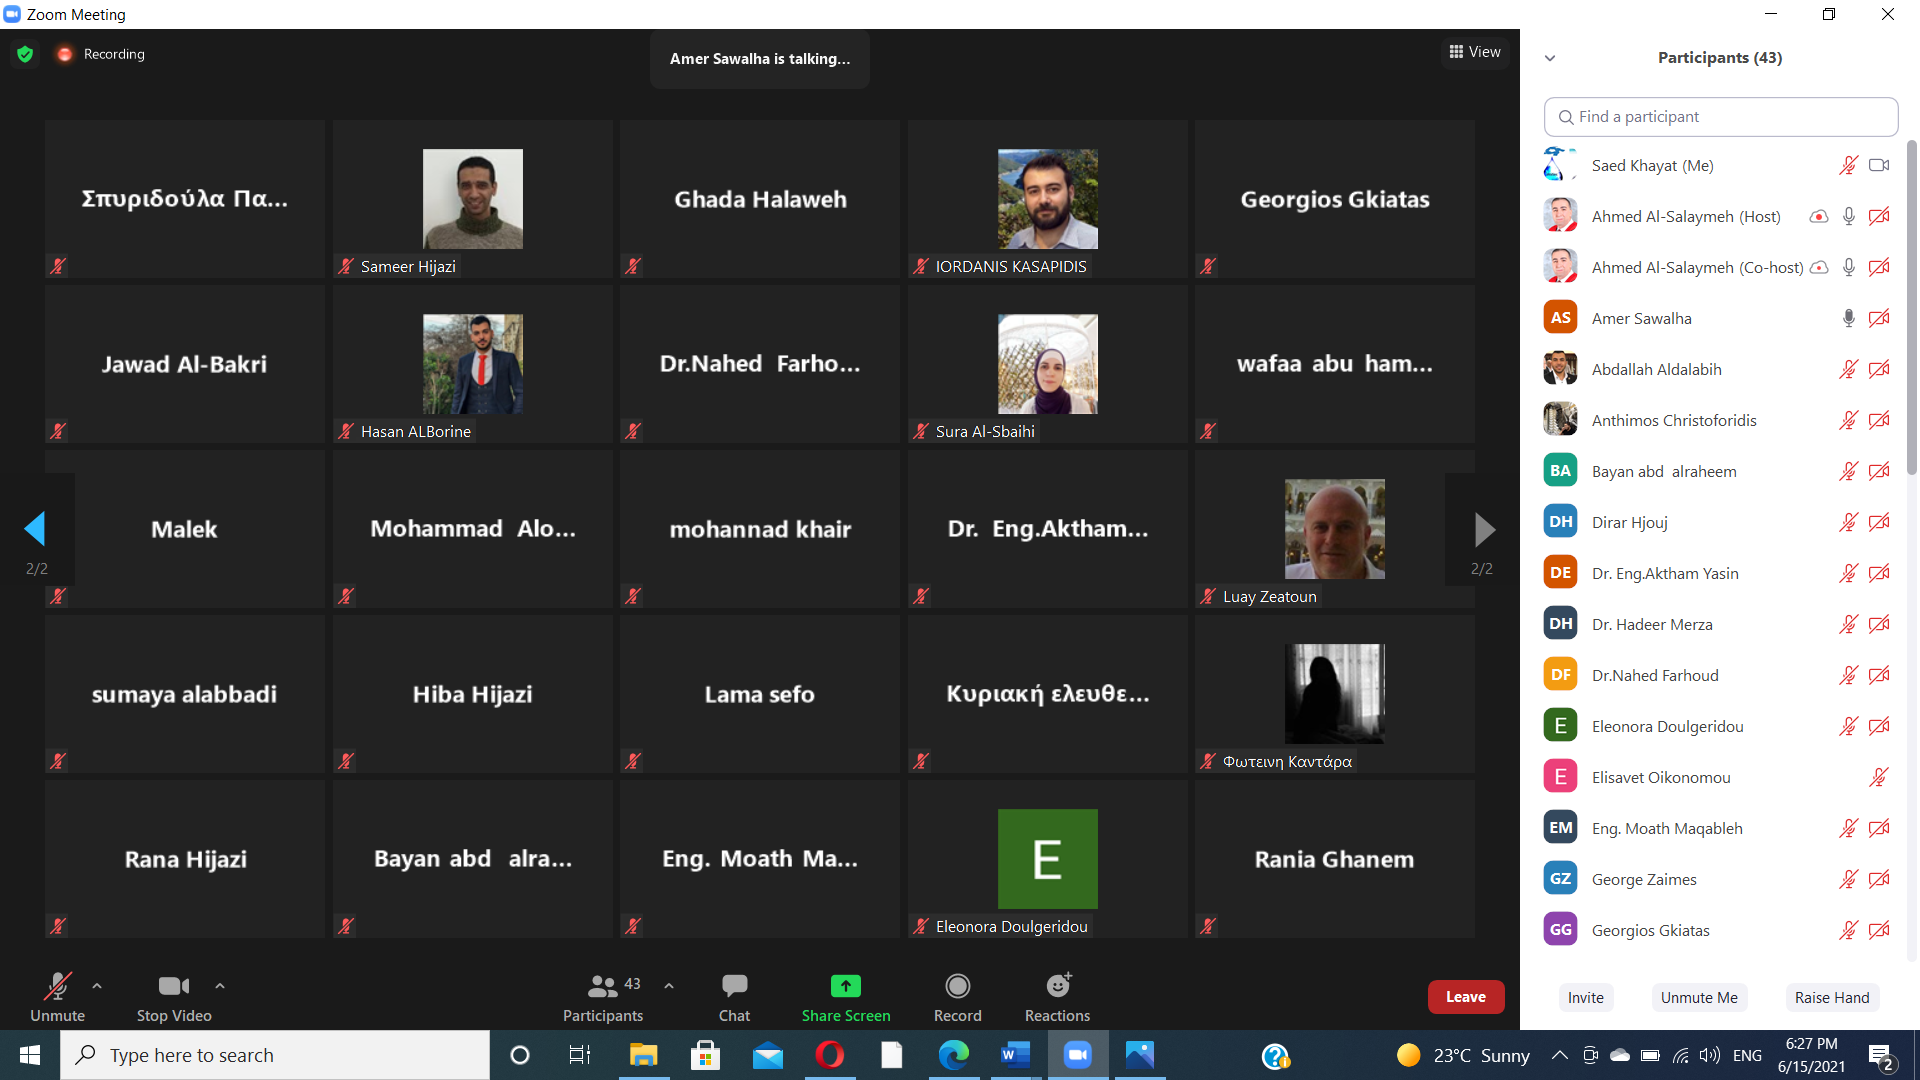Open File Explorer from the taskbar

[x=643, y=1055]
